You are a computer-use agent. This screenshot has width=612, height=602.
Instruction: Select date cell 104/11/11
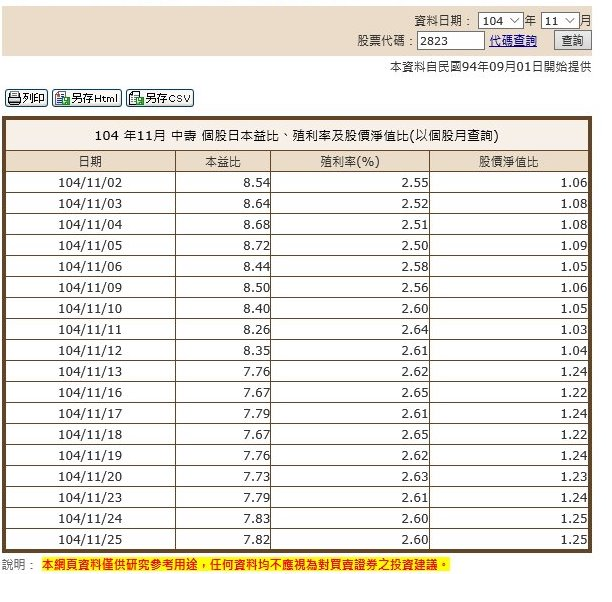click(90, 329)
